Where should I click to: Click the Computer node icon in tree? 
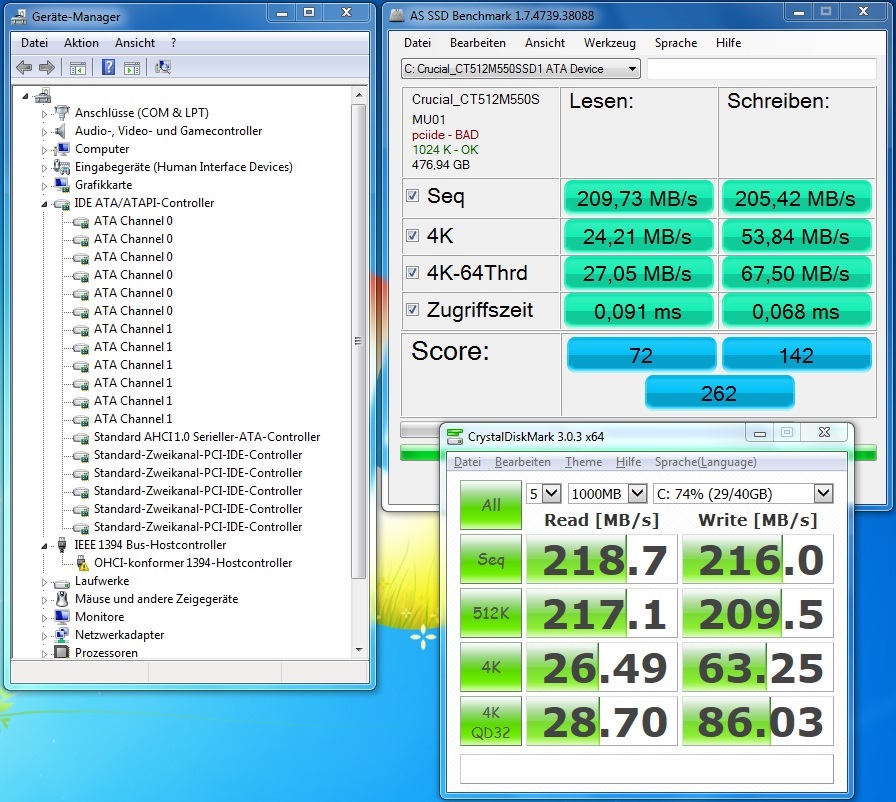(x=62, y=149)
